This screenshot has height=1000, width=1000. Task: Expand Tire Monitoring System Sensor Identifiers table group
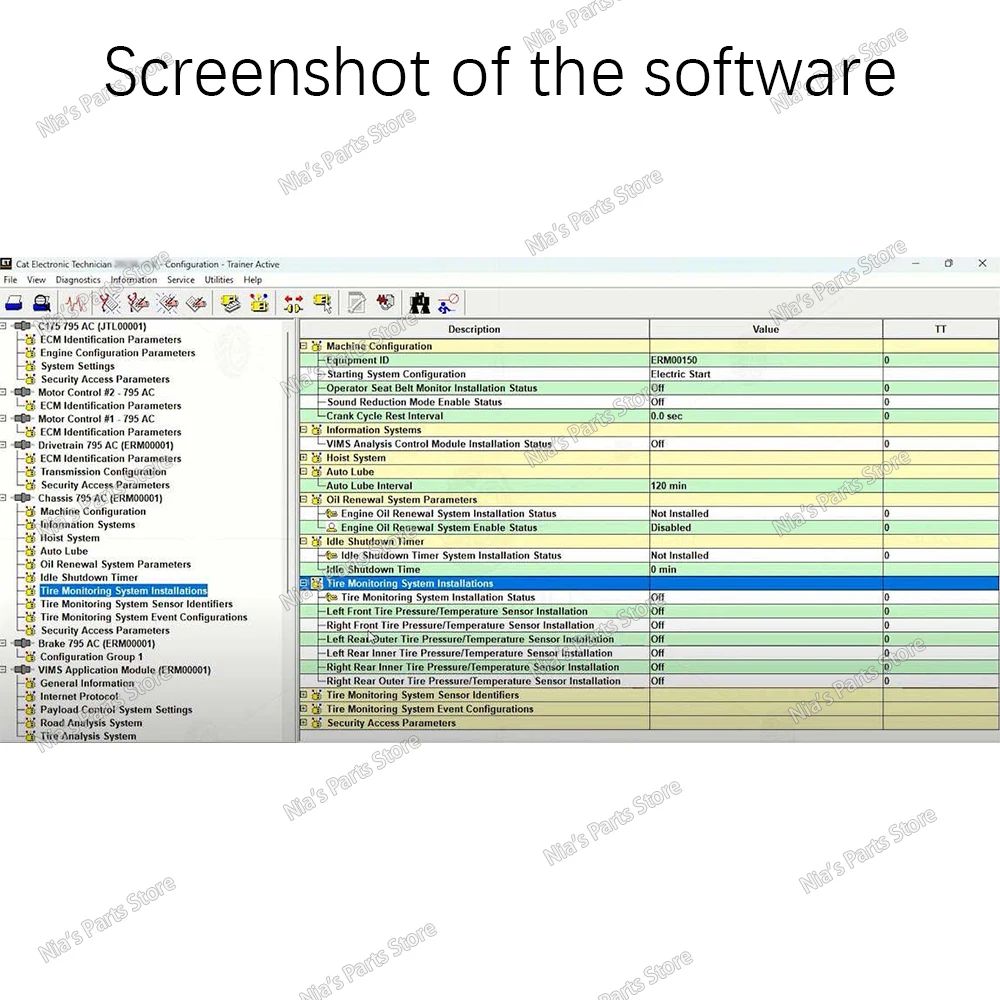tap(304, 695)
